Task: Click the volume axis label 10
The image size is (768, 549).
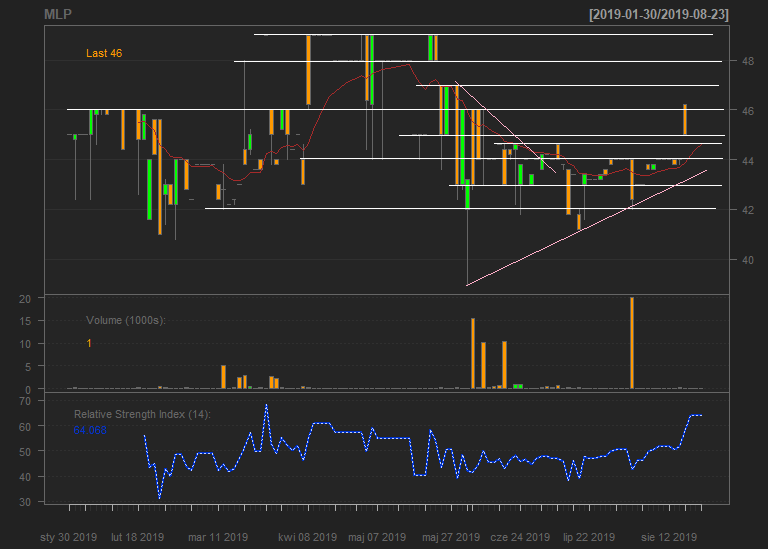Action: 25,344
